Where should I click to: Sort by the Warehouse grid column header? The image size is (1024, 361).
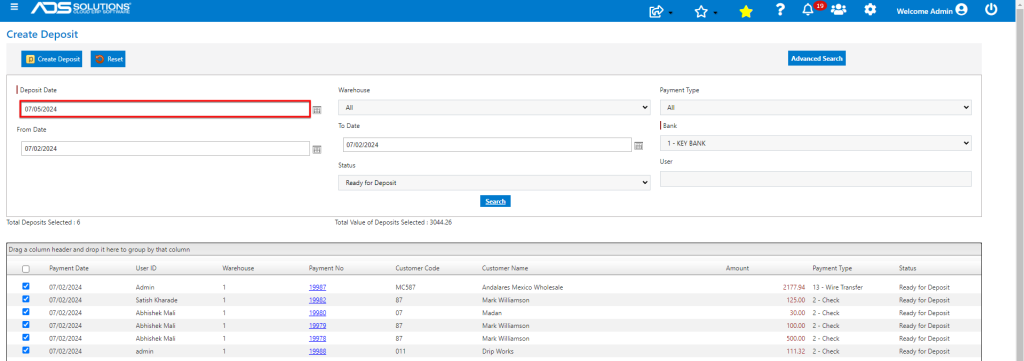(238, 268)
